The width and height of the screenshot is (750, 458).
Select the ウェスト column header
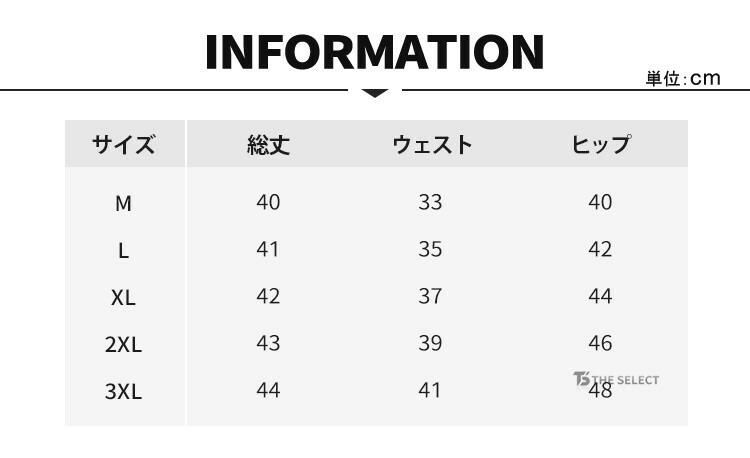click(x=431, y=144)
